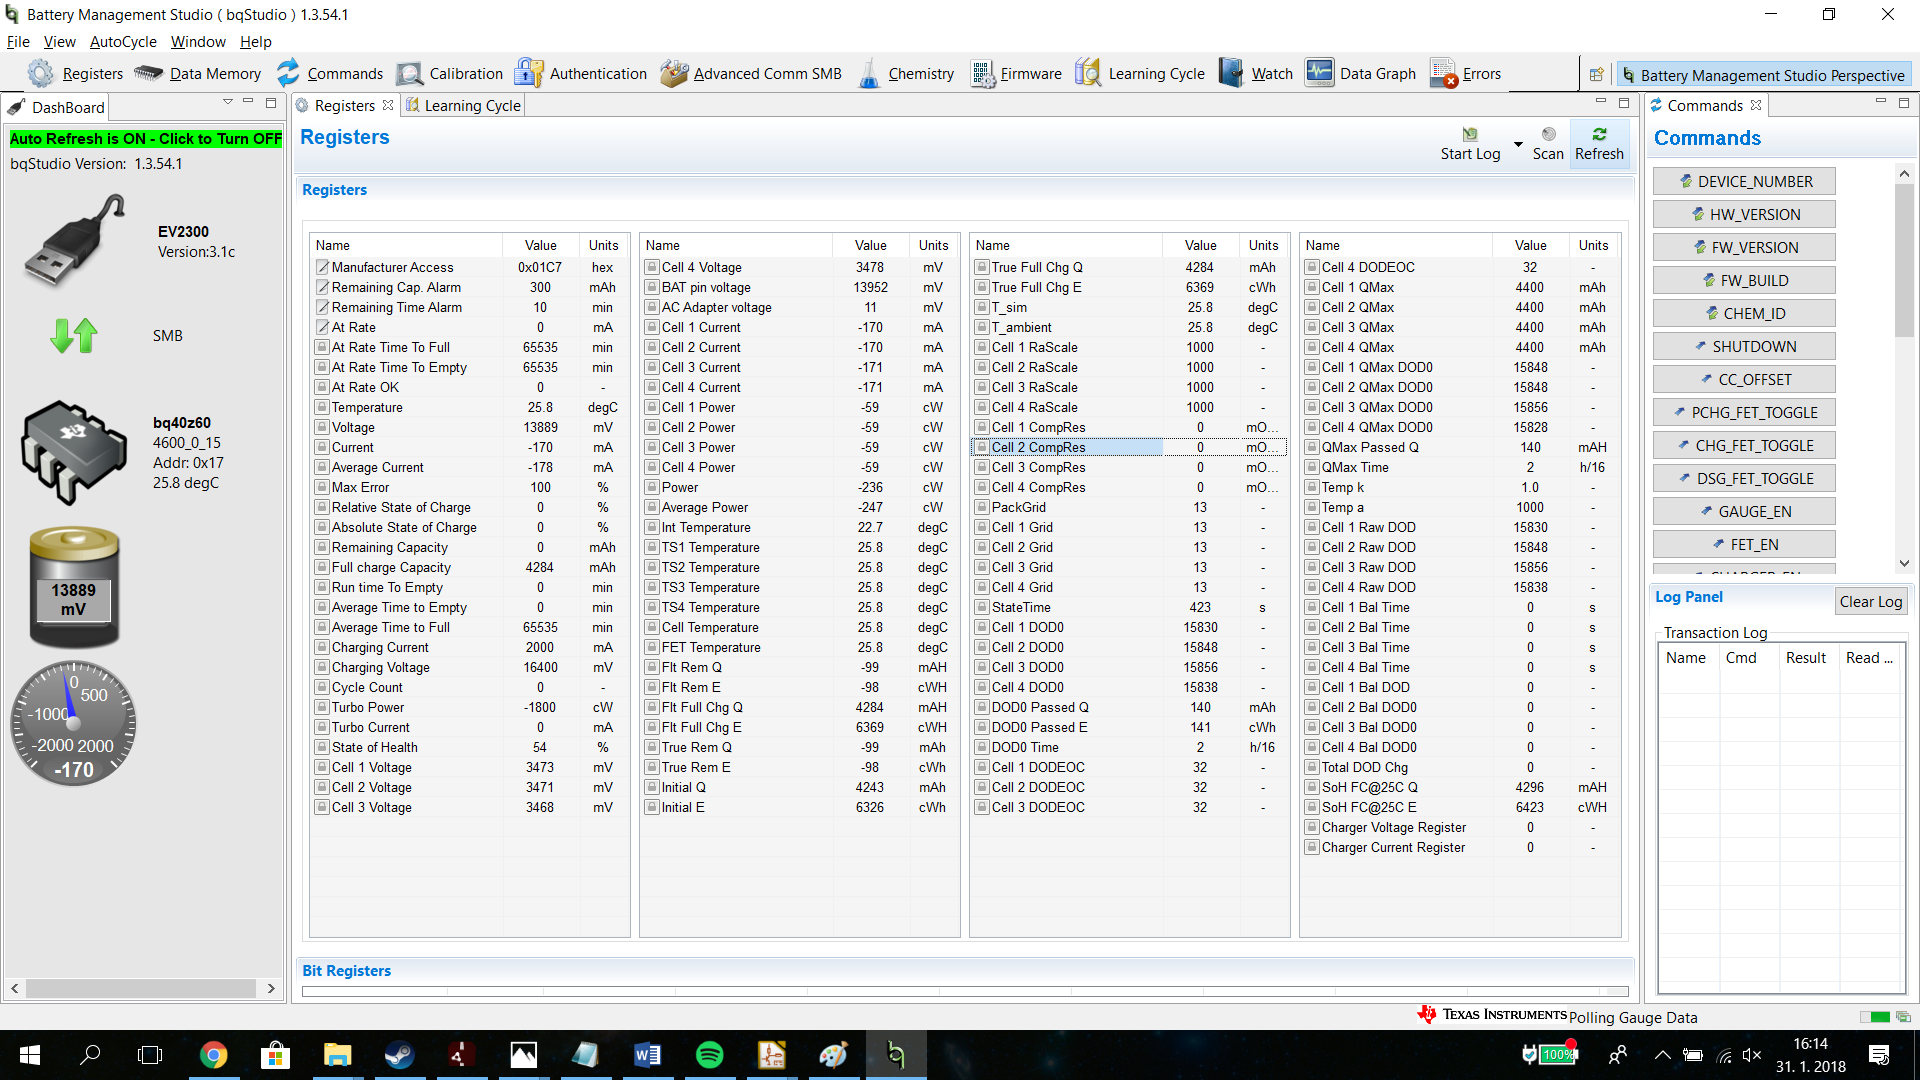
Task: Click the Clear Log button
Action: coord(1871,601)
